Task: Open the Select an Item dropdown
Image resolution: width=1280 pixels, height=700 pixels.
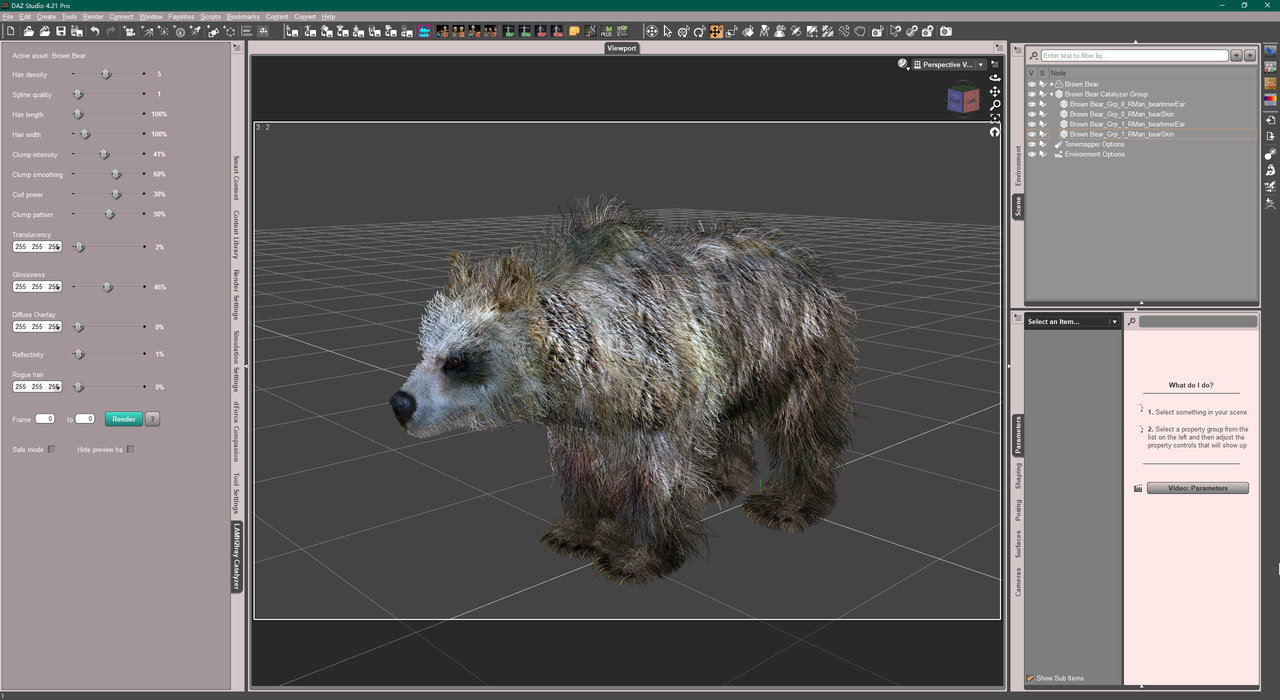Action: 1113,322
